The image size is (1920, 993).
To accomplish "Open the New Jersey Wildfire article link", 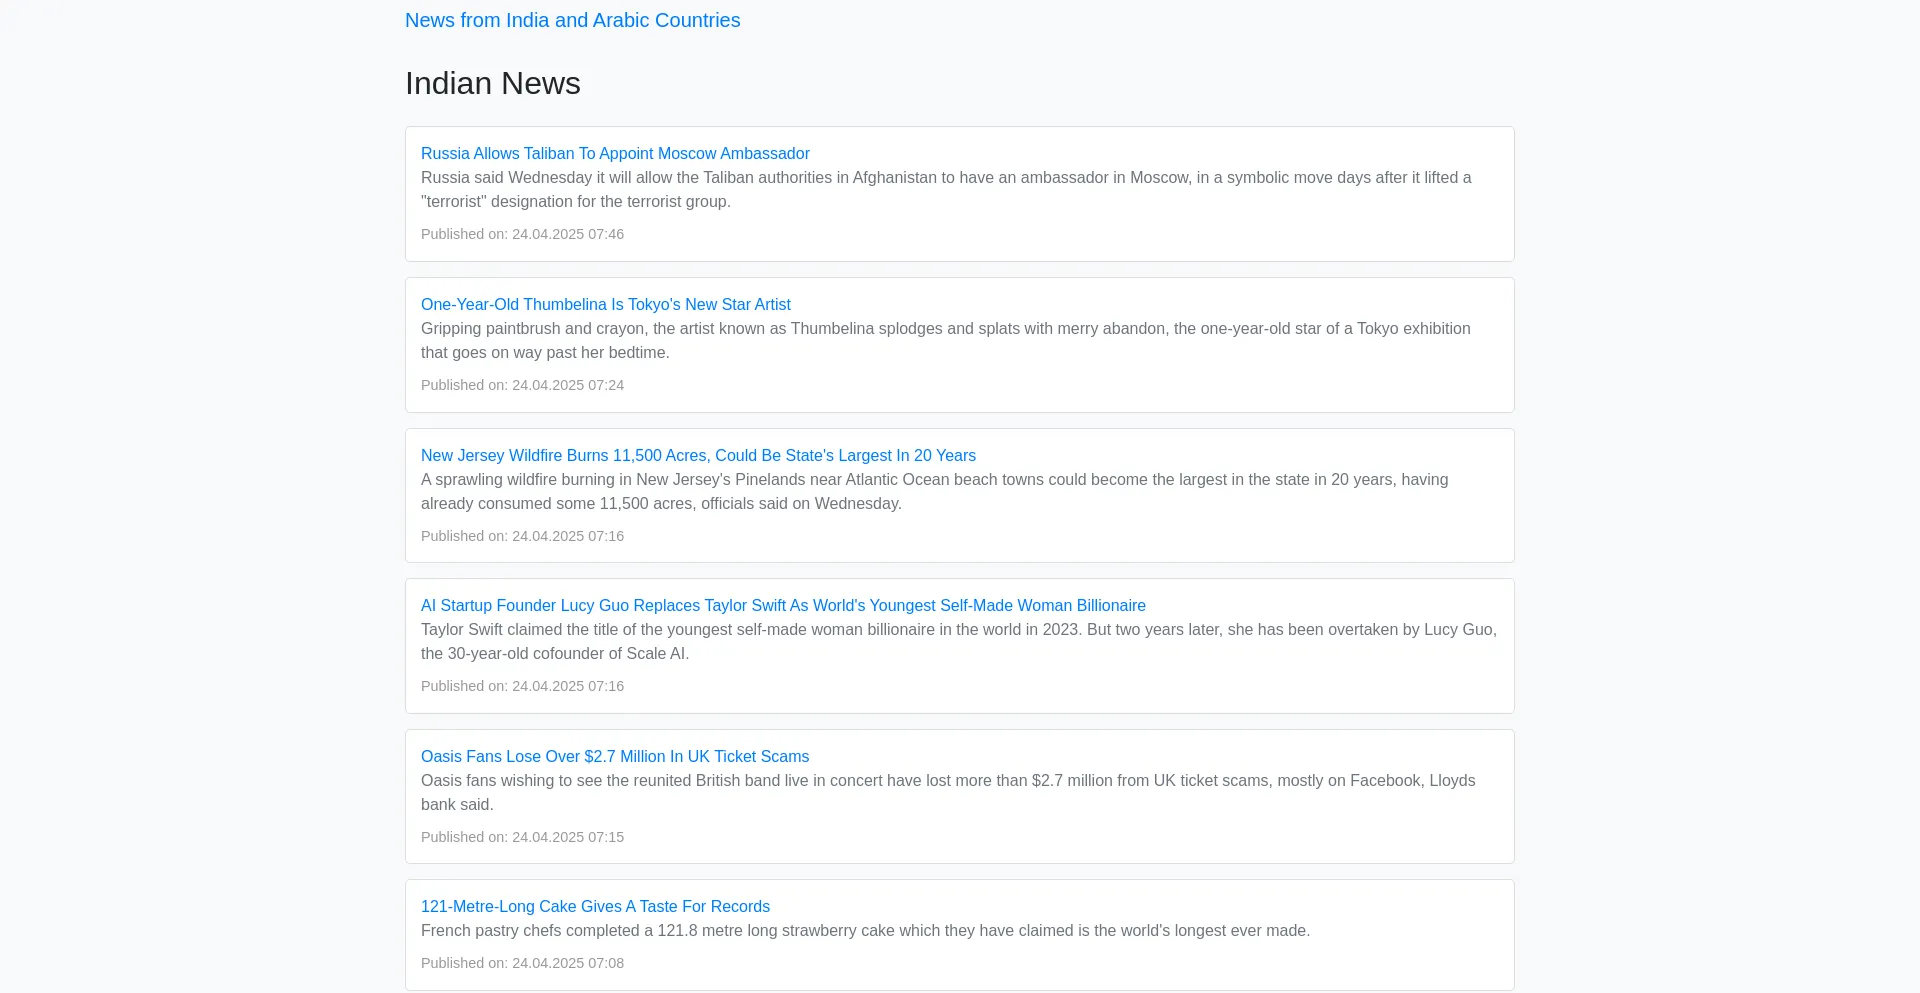I will (698, 455).
